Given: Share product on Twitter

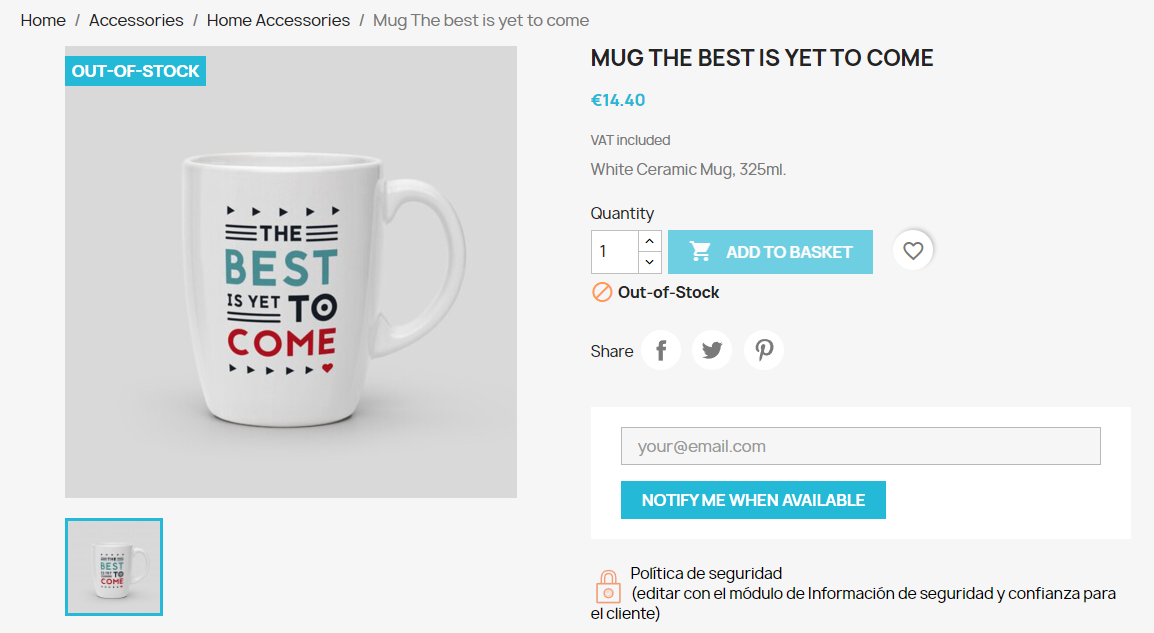Looking at the screenshot, I should 712,351.
